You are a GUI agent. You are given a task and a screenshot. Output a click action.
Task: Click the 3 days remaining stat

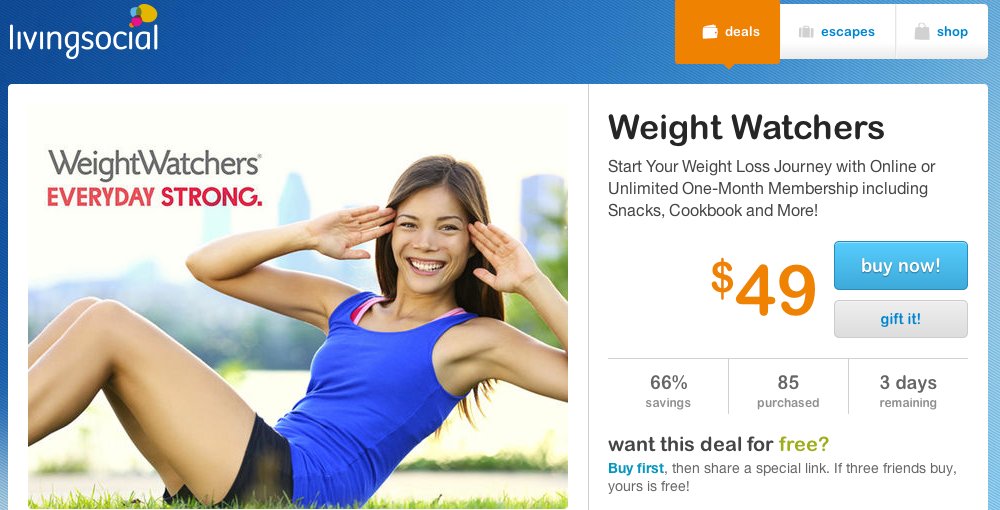pyautogui.click(x=908, y=391)
